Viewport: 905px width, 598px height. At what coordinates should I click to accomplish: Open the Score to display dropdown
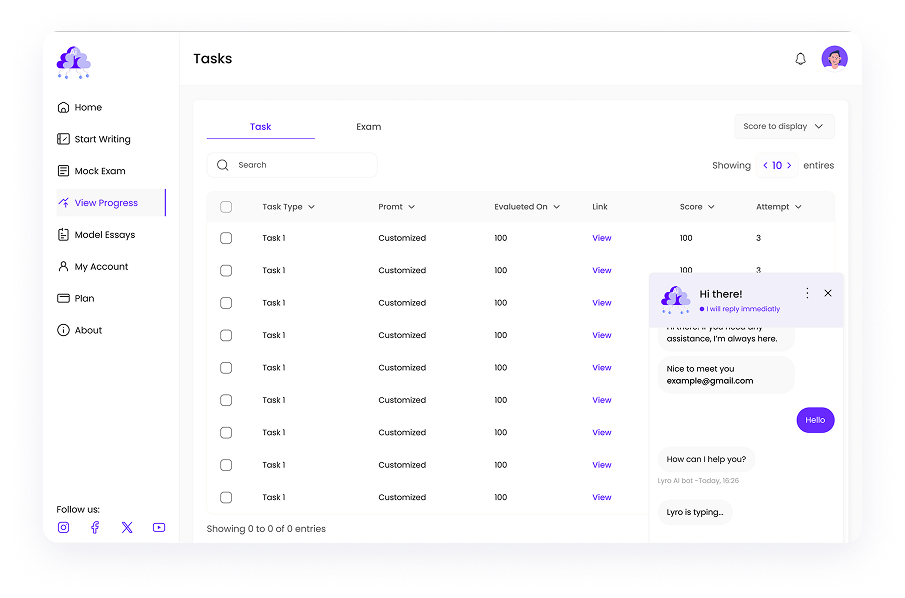pyautogui.click(x=784, y=126)
